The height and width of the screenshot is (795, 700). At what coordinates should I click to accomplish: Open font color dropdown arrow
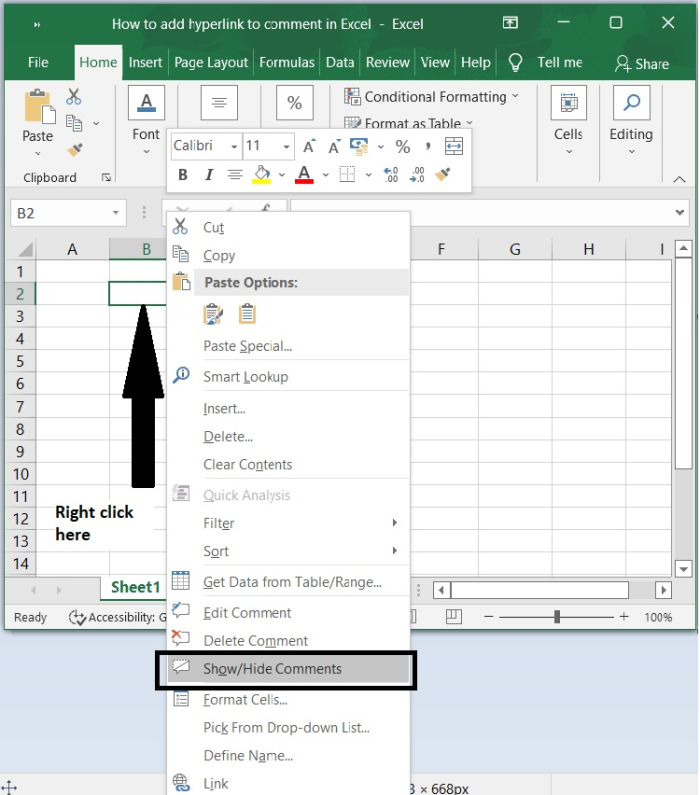pos(325,175)
